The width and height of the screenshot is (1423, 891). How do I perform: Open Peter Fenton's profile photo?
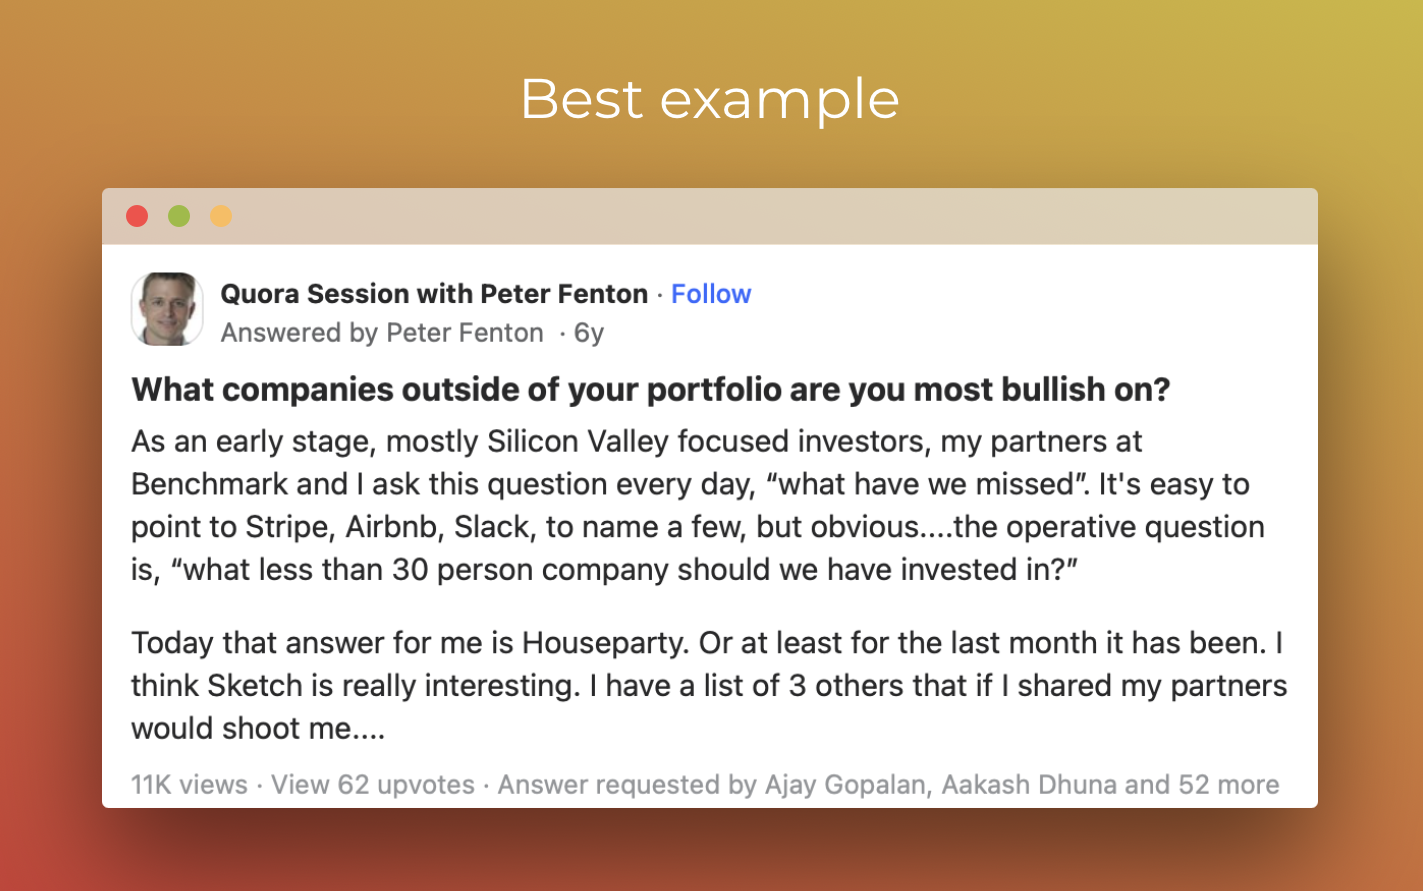point(167,309)
